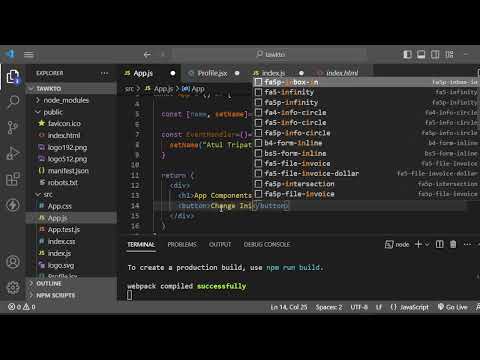
Task: Open Source Control view
Action: pos(13,127)
